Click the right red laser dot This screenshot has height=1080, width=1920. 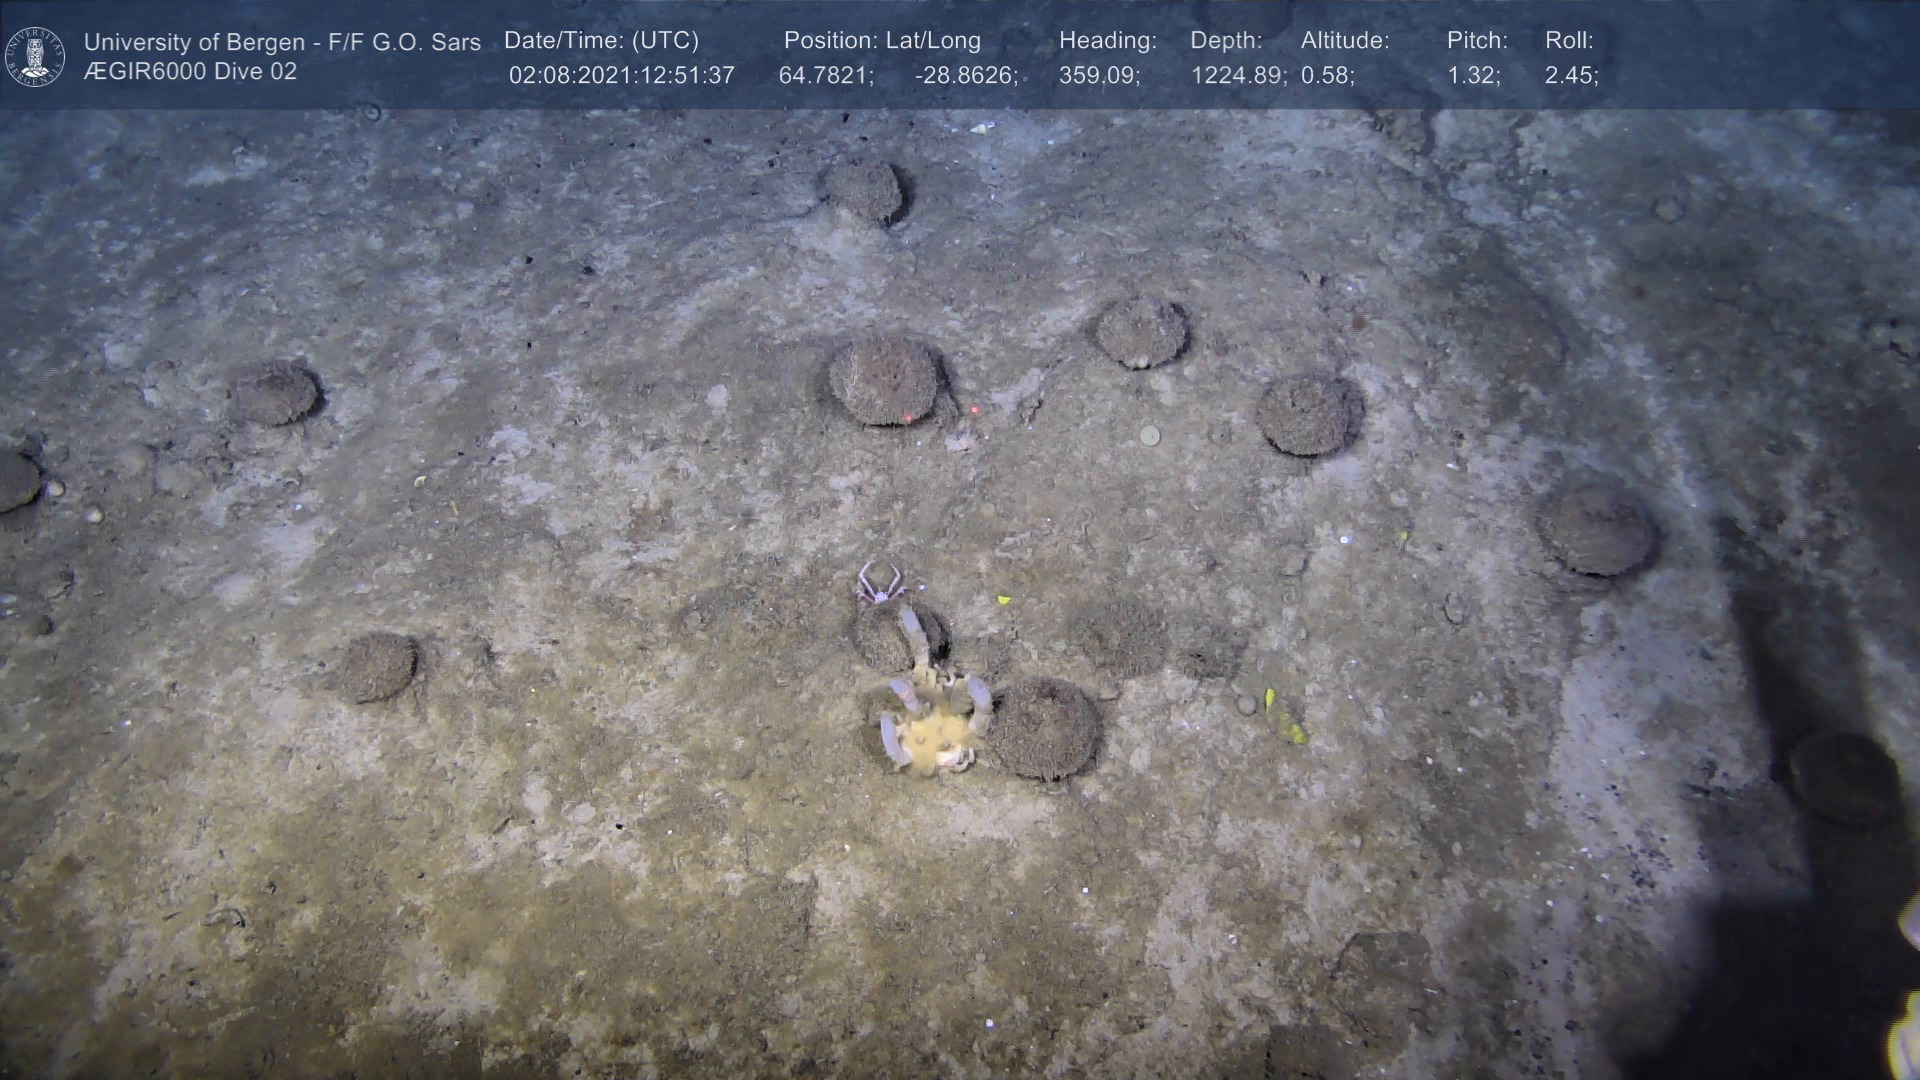(974, 410)
